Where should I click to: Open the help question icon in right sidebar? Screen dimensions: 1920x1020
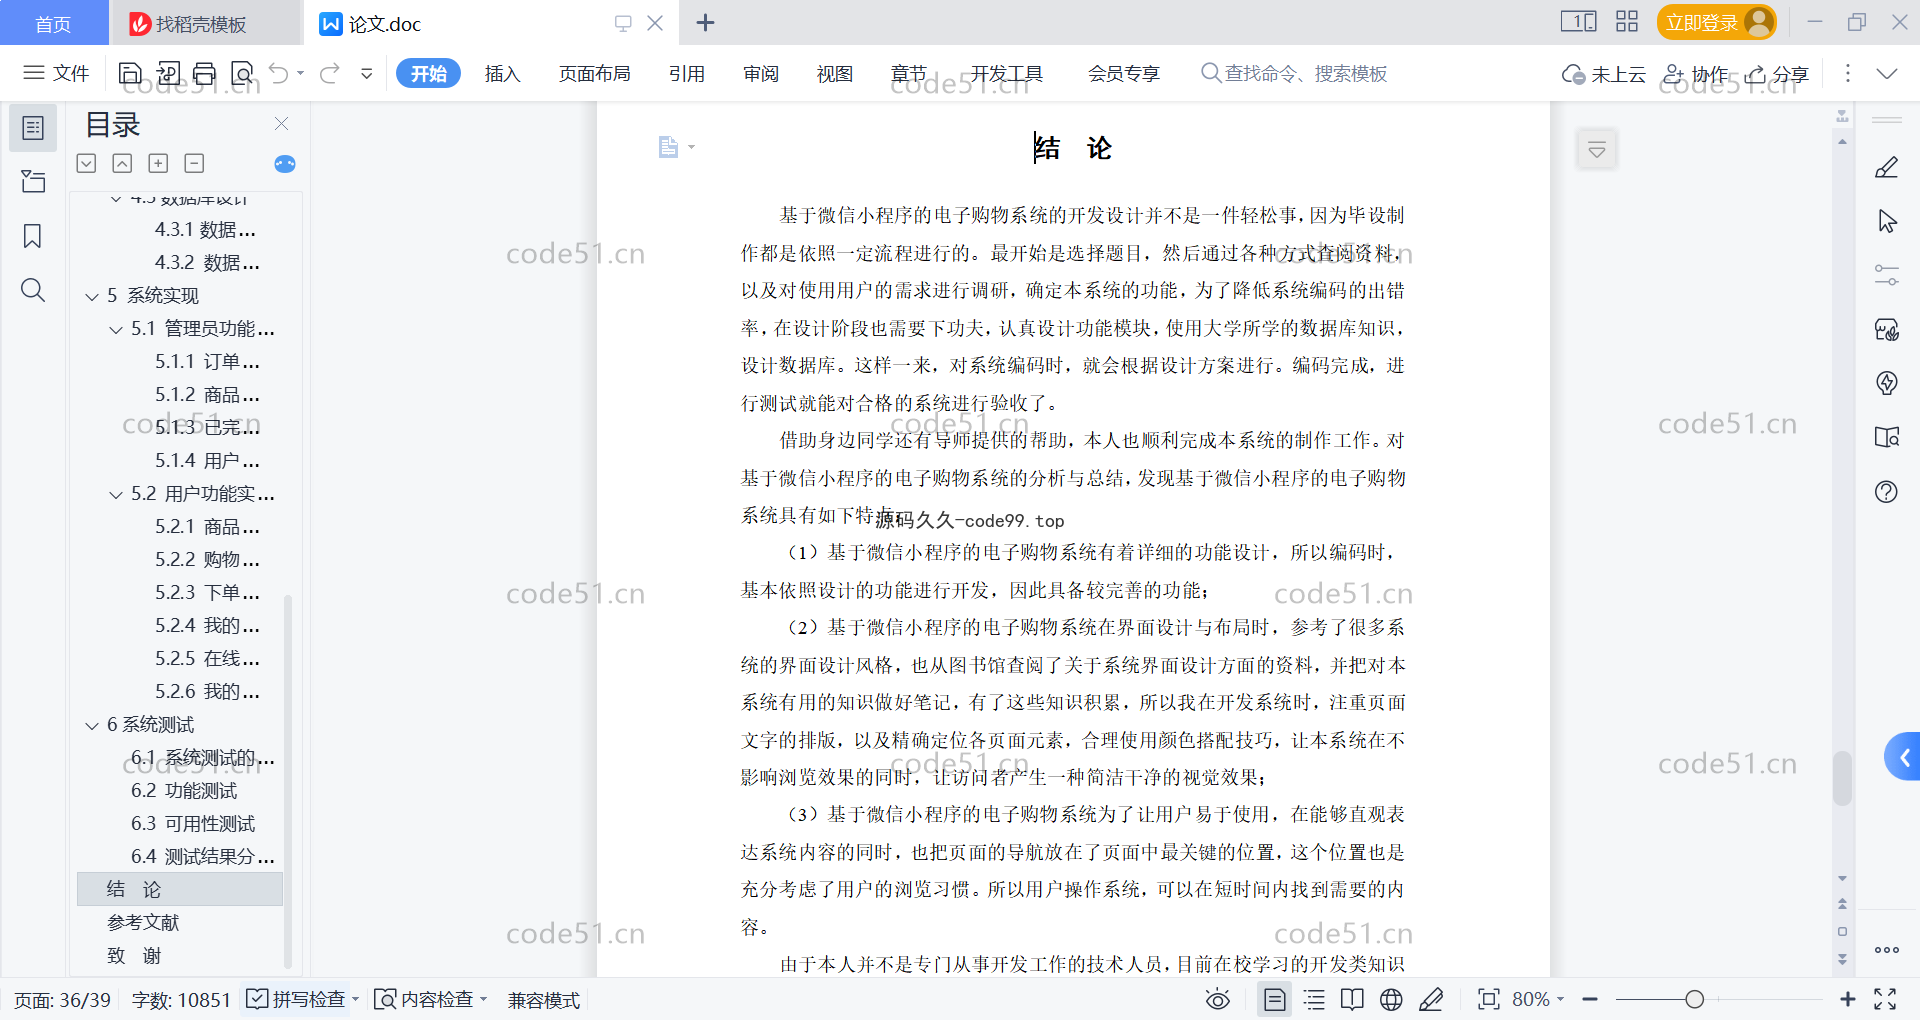tap(1887, 491)
